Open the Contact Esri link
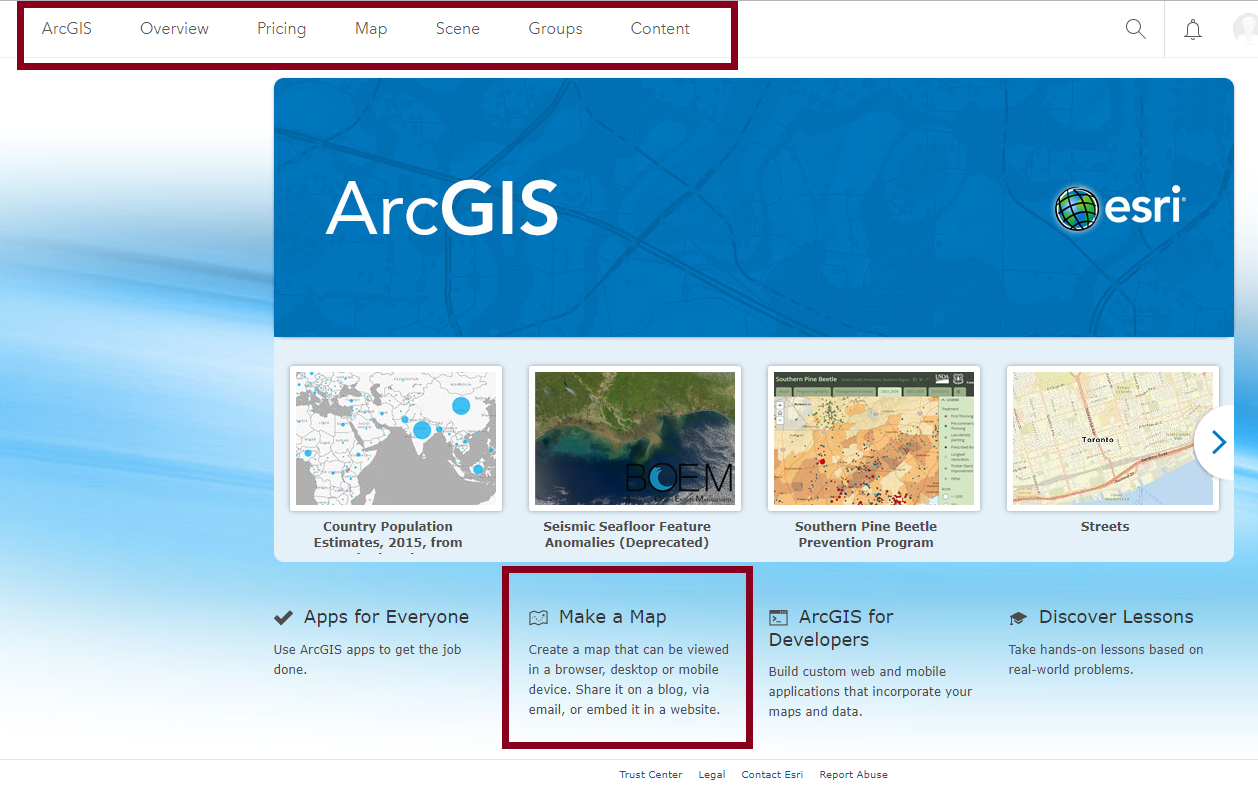The height and width of the screenshot is (802, 1258). pos(772,775)
